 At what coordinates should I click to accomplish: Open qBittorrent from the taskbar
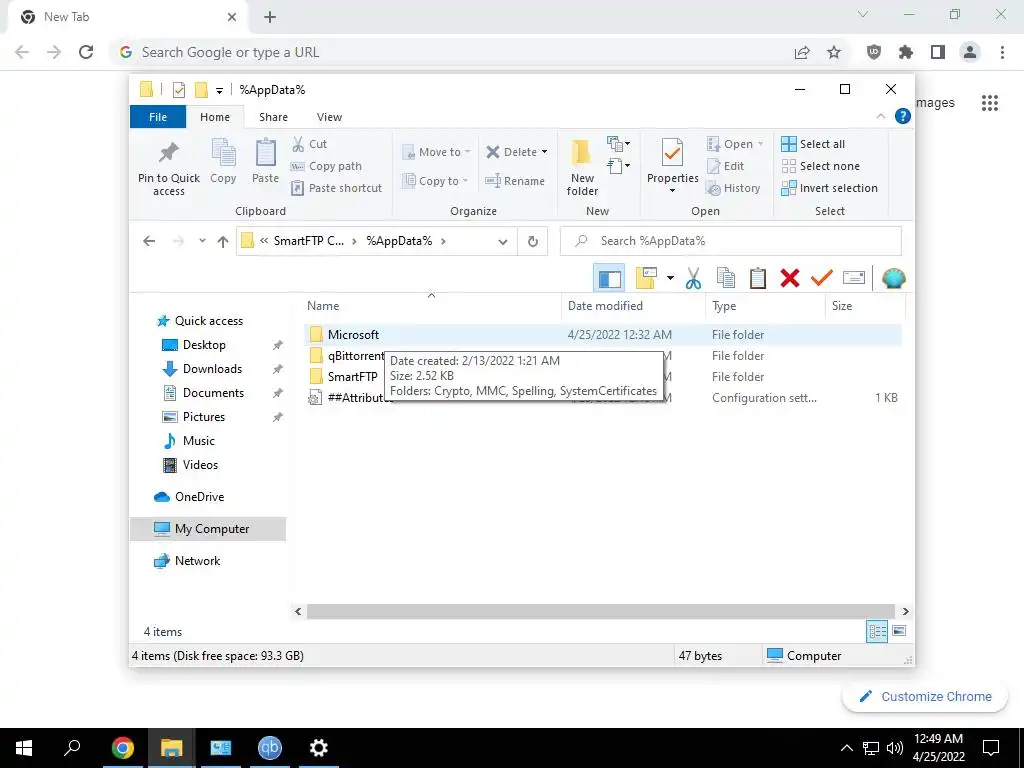point(270,748)
